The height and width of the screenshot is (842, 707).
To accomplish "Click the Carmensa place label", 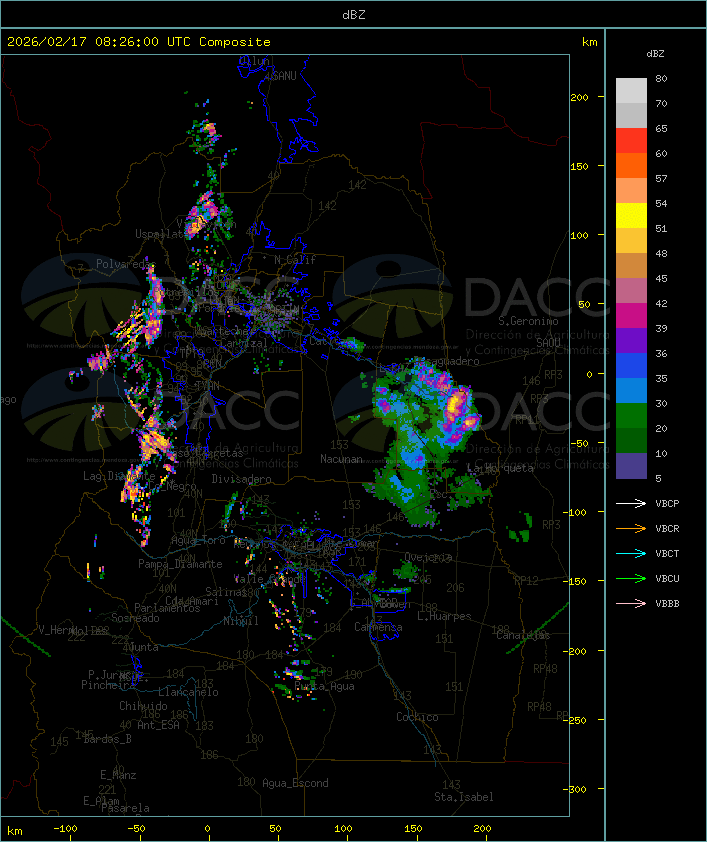I will pos(378,627).
